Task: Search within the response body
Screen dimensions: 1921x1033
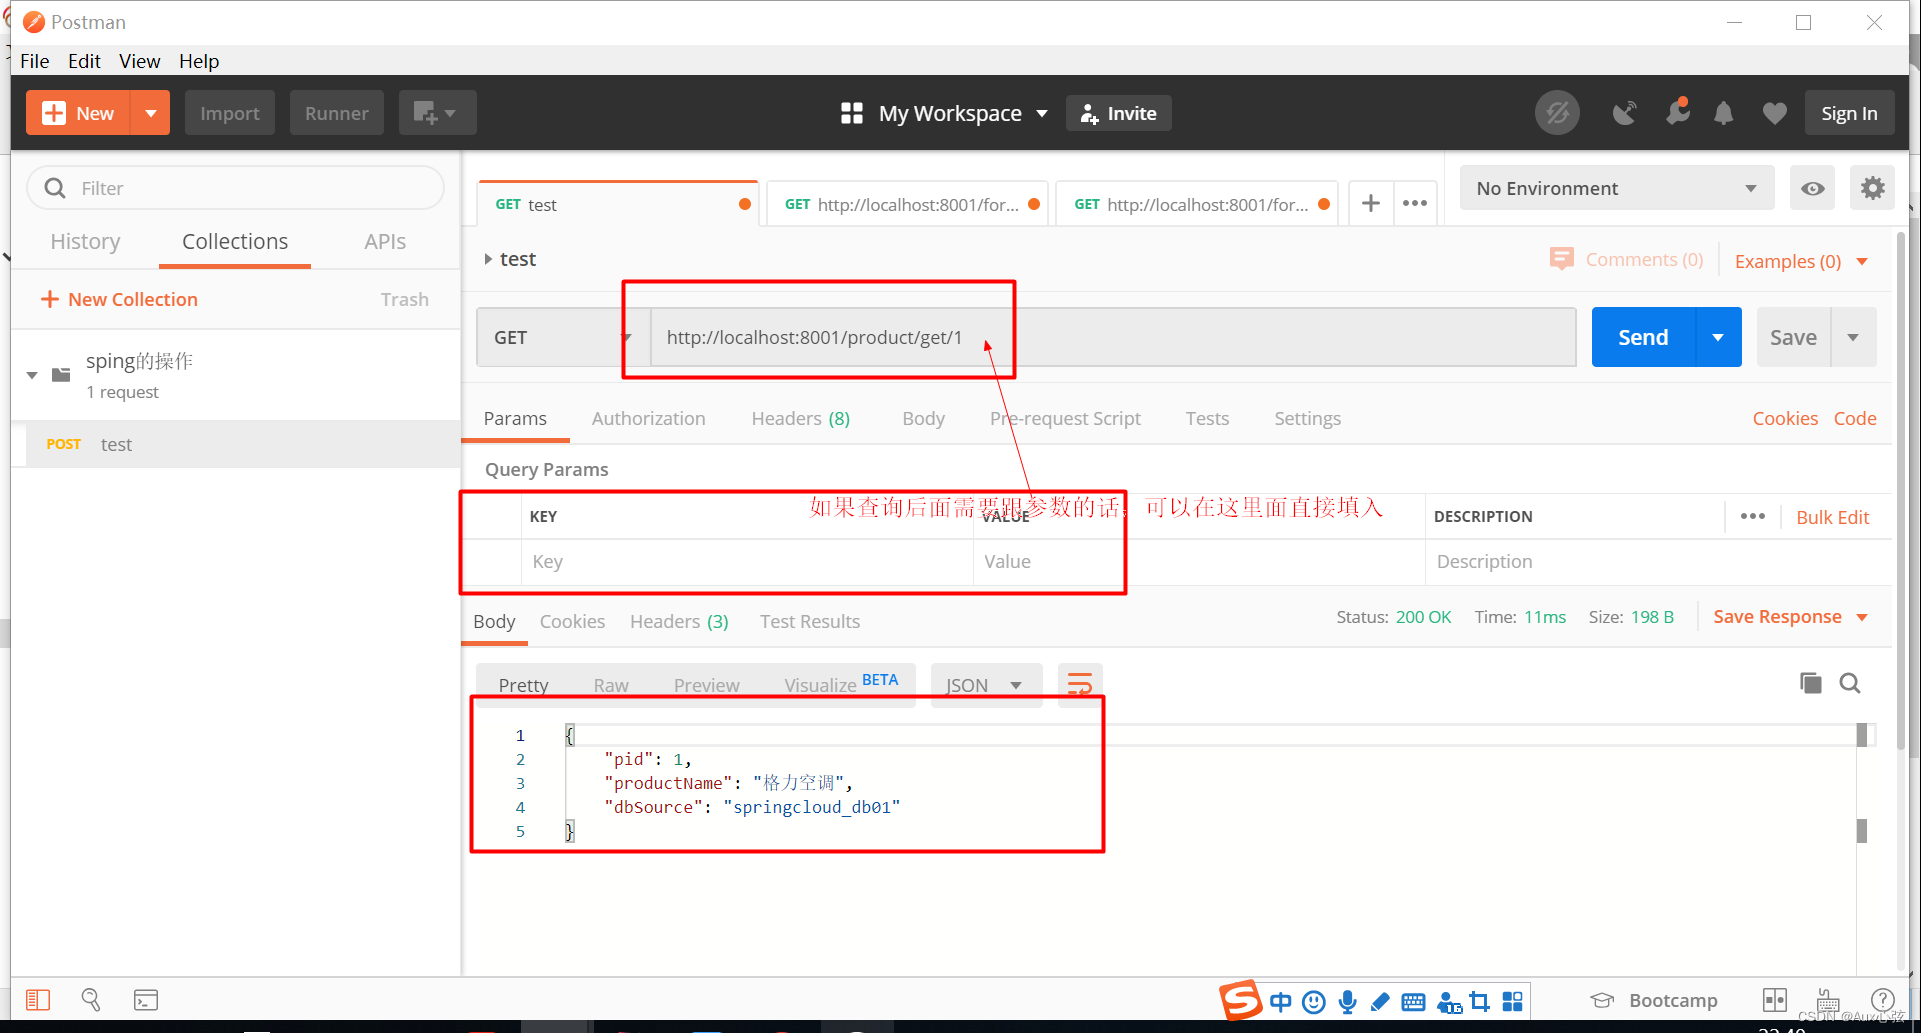Action: tap(1849, 683)
